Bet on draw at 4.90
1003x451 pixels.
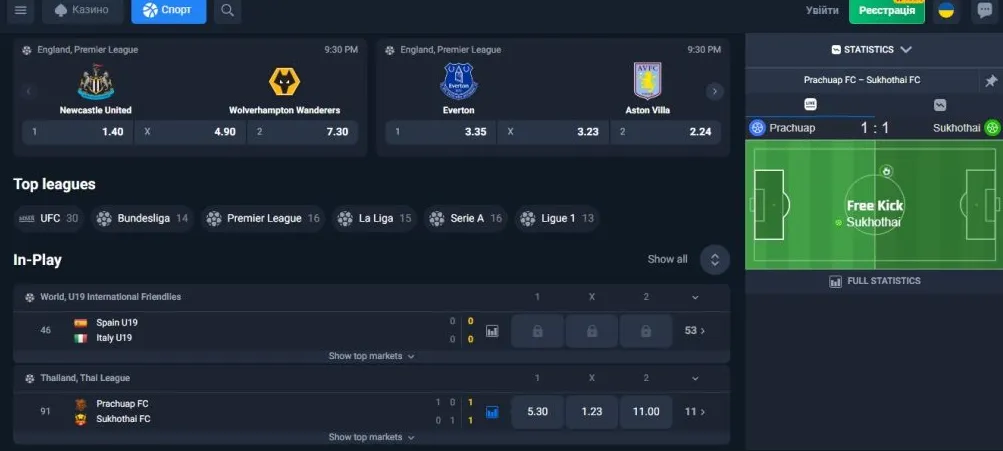click(190, 132)
